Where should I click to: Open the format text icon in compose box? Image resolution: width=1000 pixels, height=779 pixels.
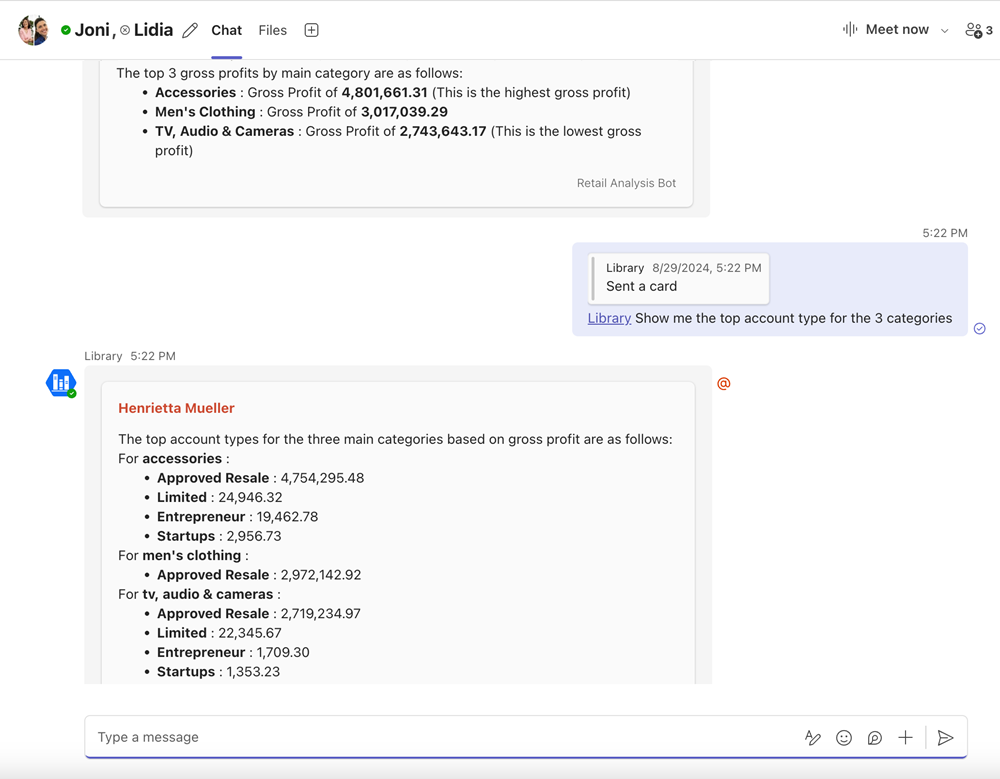tap(813, 738)
